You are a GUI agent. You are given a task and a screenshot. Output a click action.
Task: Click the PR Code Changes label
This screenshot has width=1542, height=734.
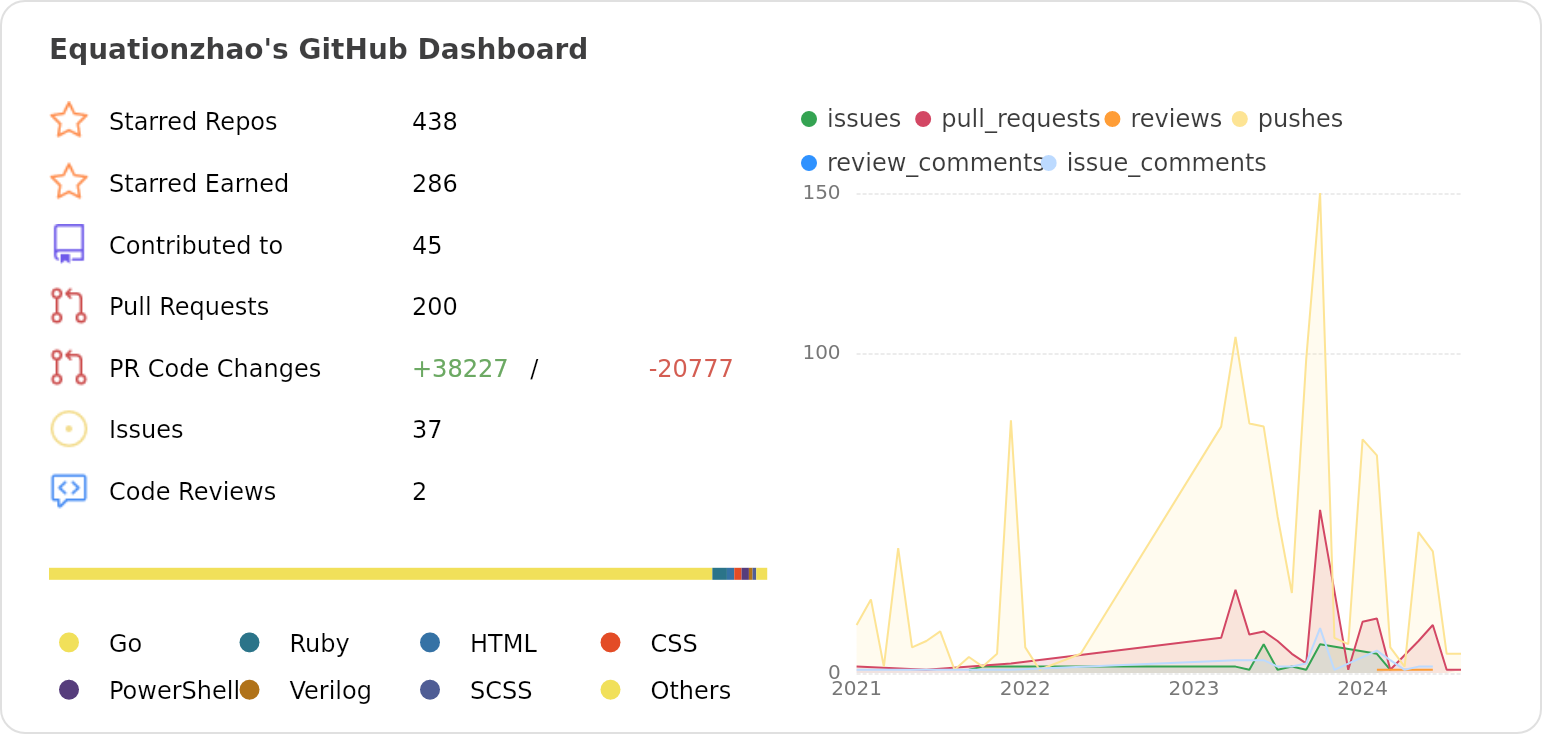point(215,369)
